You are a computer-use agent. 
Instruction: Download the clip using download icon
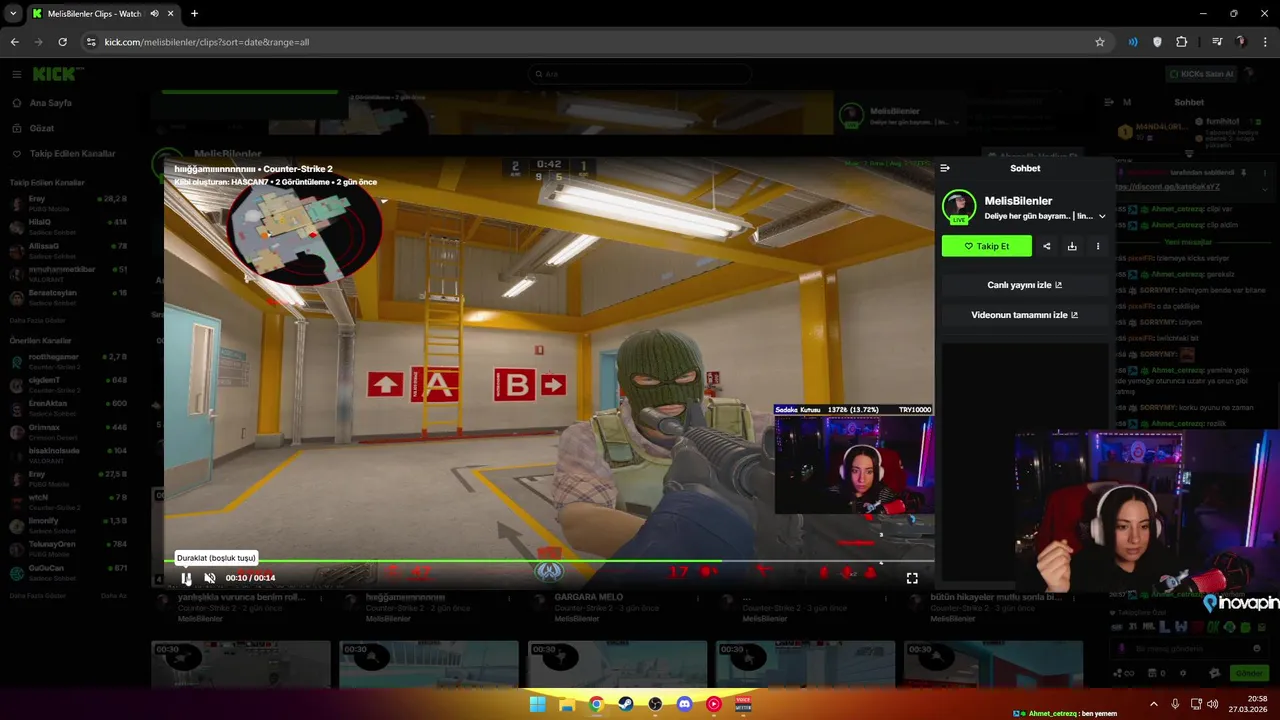pyautogui.click(x=1072, y=246)
